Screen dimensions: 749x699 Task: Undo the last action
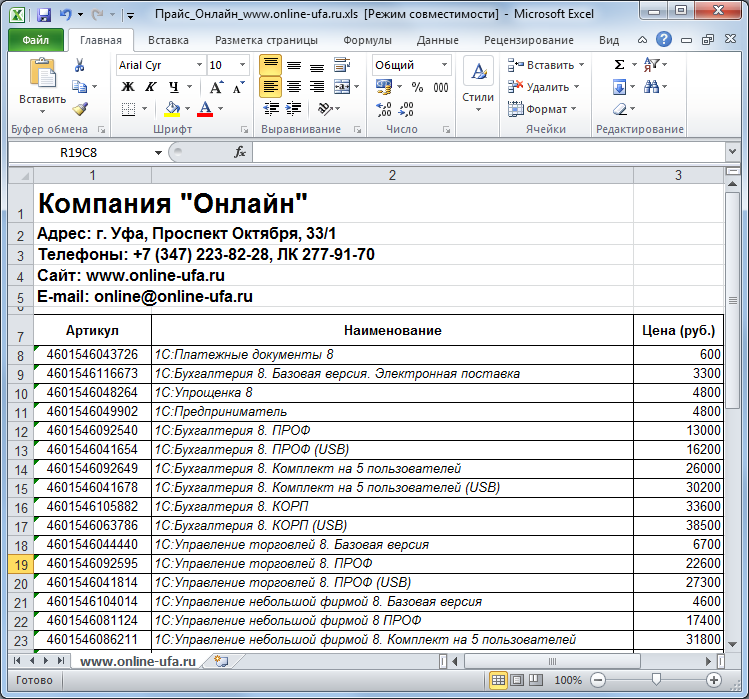tap(66, 14)
